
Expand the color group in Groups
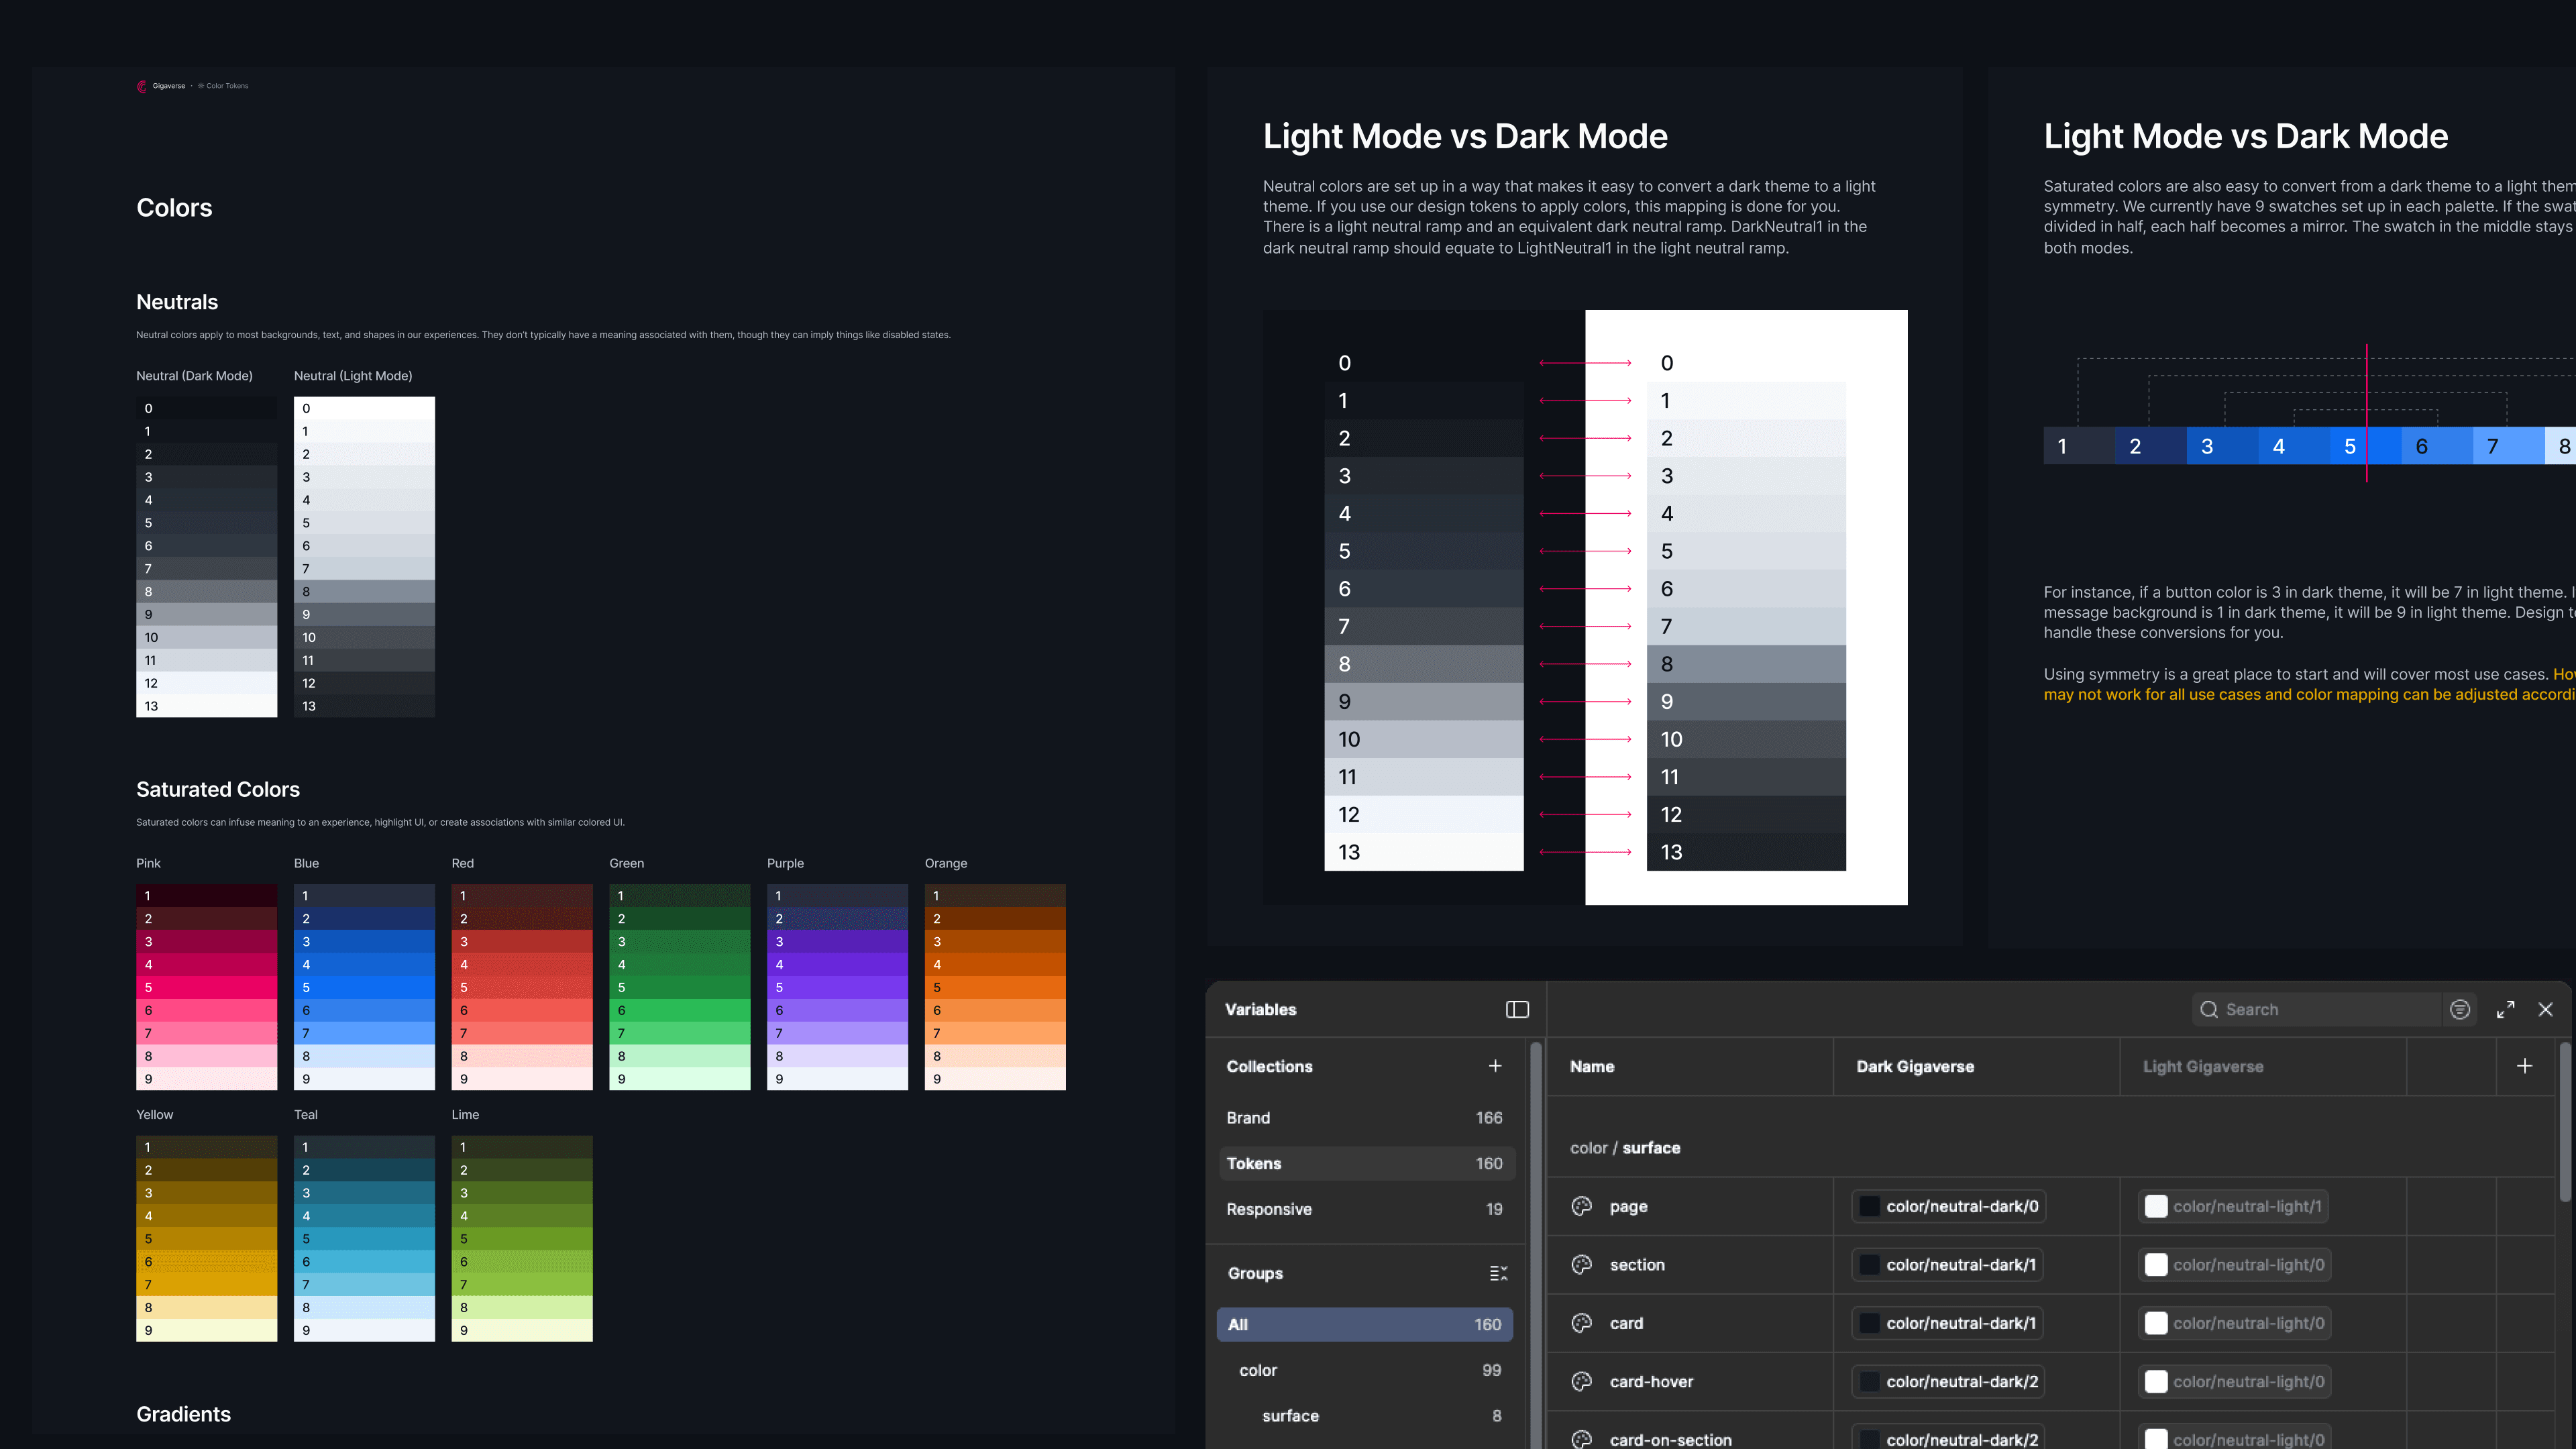tap(1257, 1370)
